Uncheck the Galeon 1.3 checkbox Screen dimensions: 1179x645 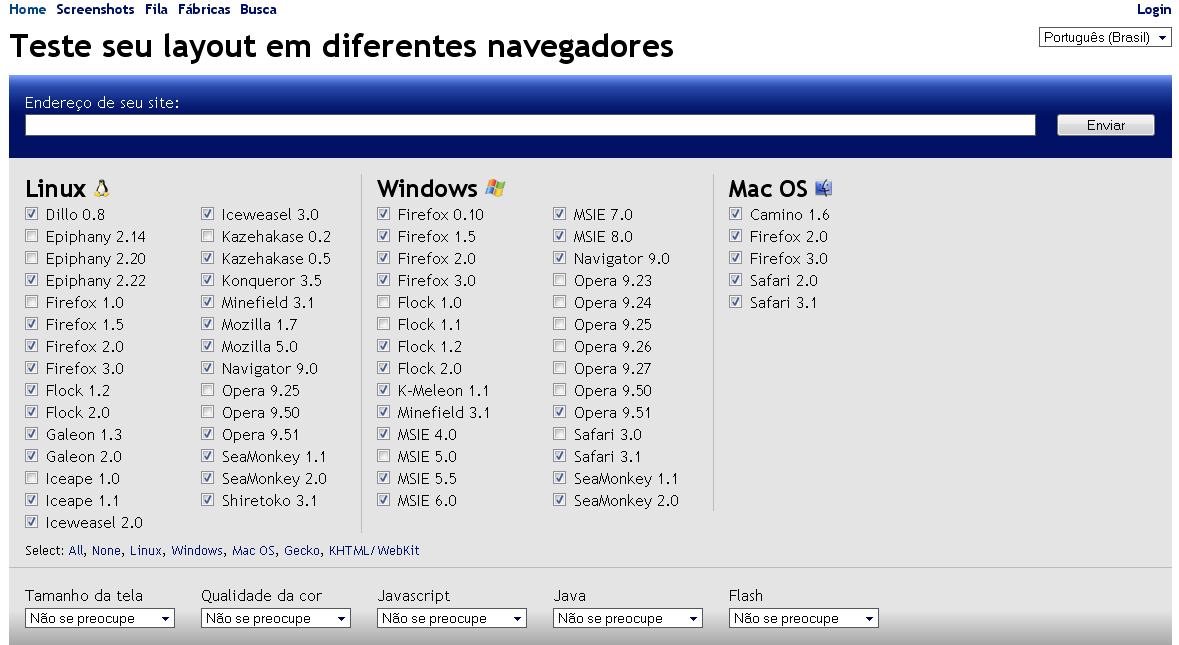pos(32,434)
